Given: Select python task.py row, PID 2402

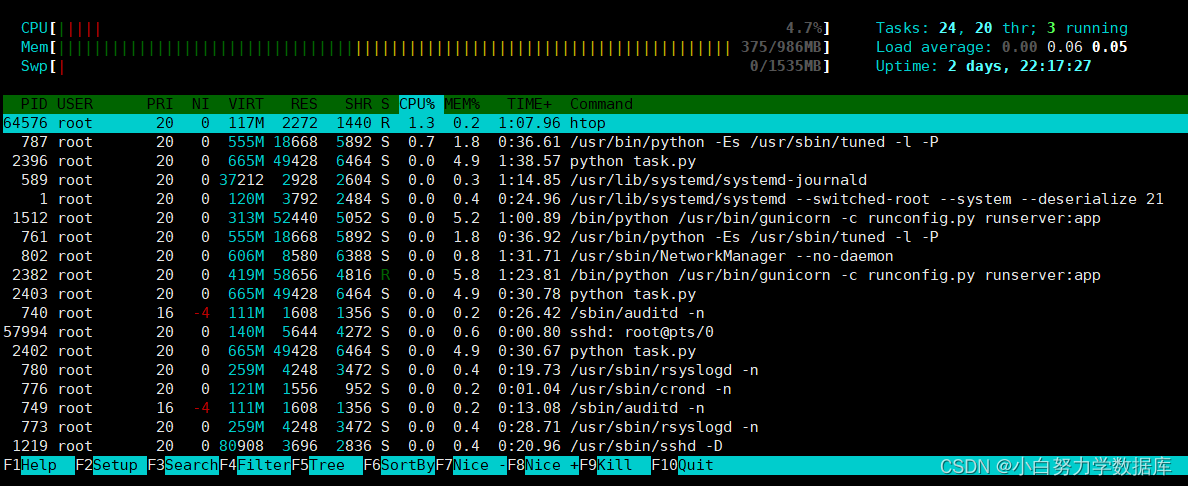Looking at the screenshot, I should click(x=594, y=351).
